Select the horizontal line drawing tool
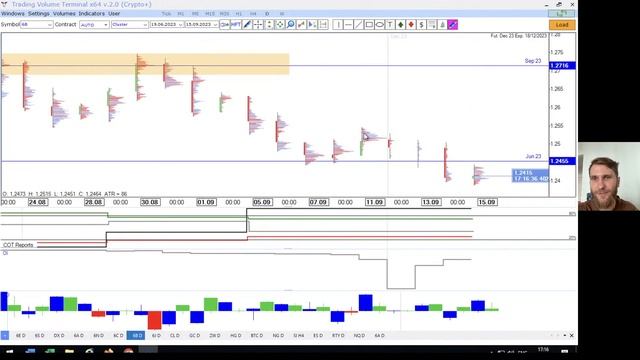Screen dimensions: 640x360 (348, 24)
